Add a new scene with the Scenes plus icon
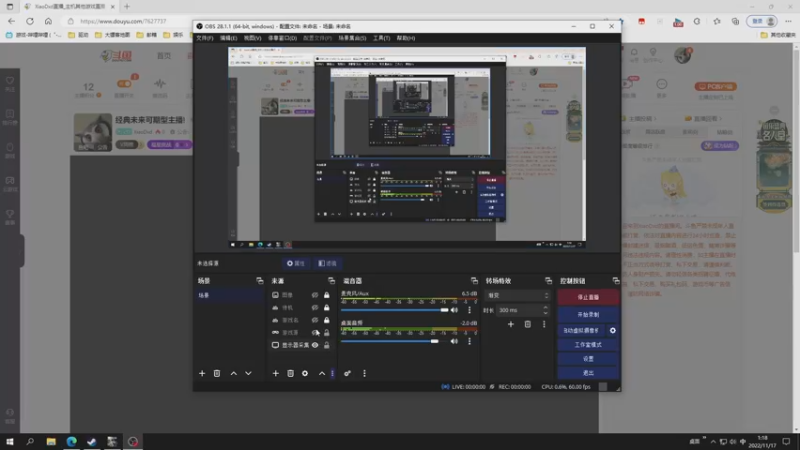The width and height of the screenshot is (800, 450). point(202,373)
